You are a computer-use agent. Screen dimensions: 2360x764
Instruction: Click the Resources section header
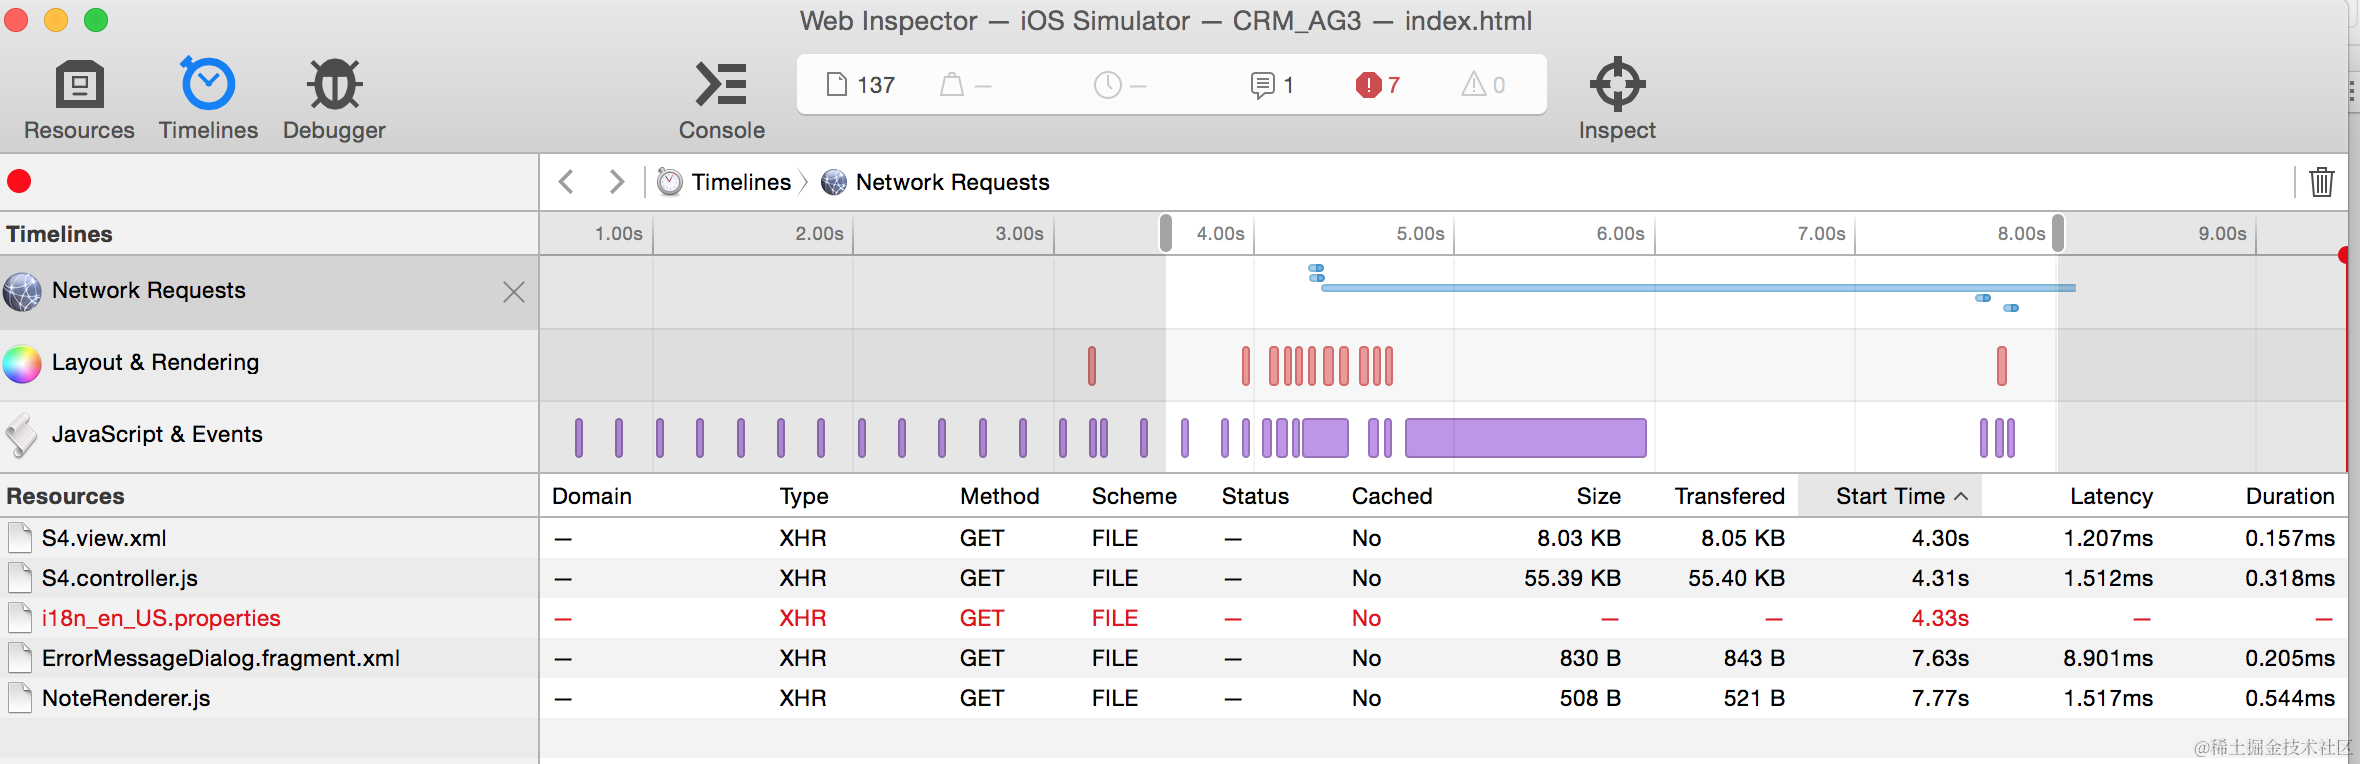tap(65, 496)
